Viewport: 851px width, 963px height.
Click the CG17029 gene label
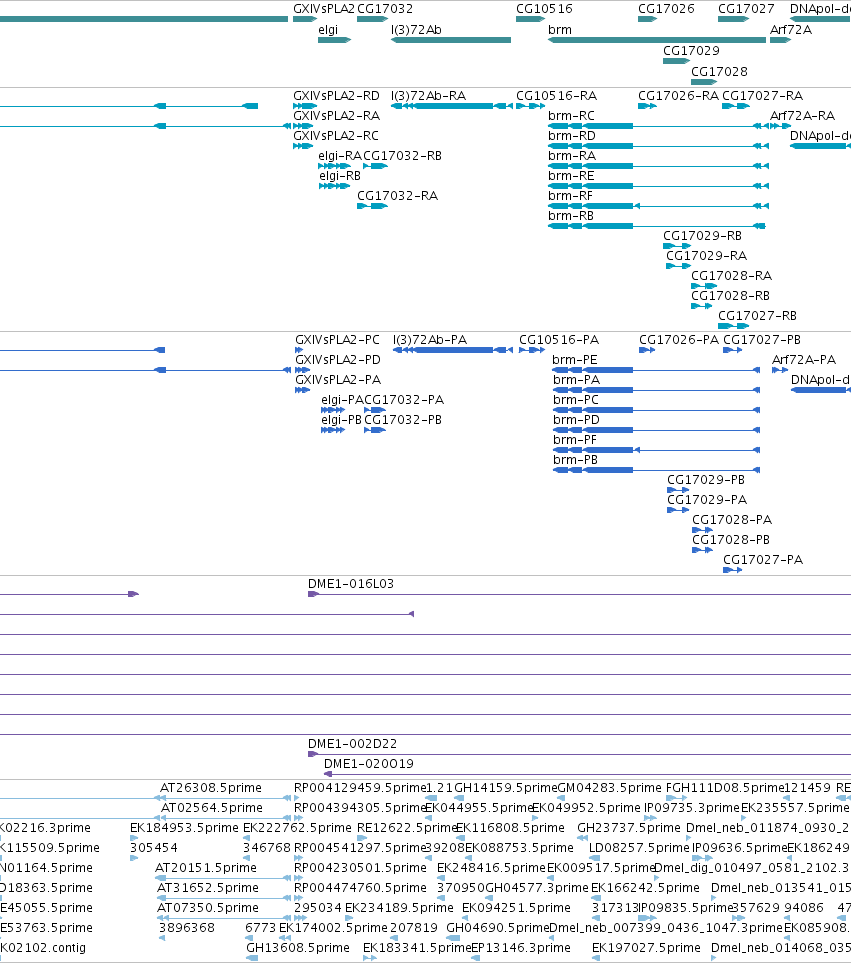(691, 50)
